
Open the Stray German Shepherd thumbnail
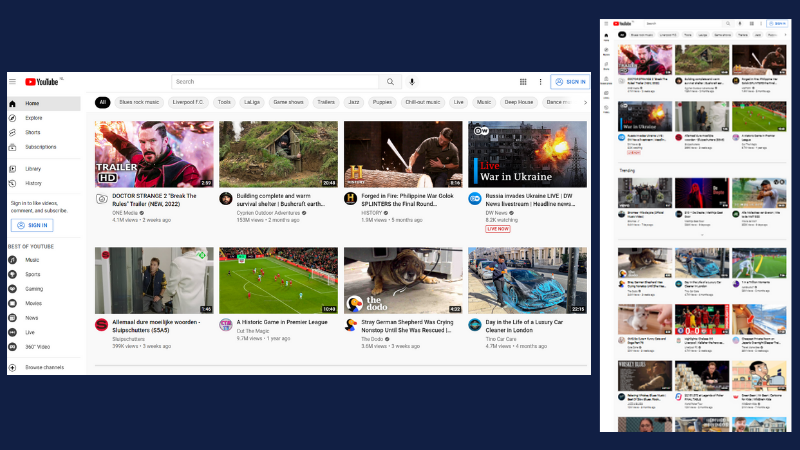click(x=403, y=281)
